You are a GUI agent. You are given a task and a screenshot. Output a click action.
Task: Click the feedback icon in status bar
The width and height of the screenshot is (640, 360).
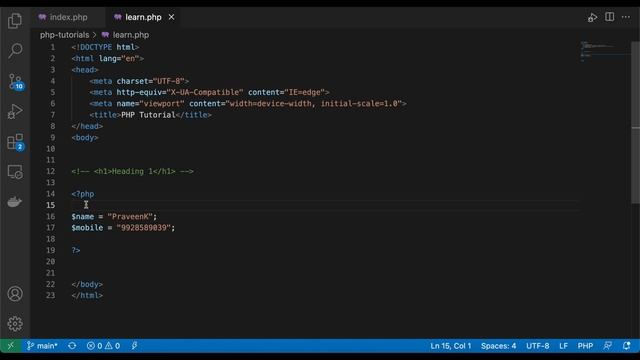click(x=607, y=346)
